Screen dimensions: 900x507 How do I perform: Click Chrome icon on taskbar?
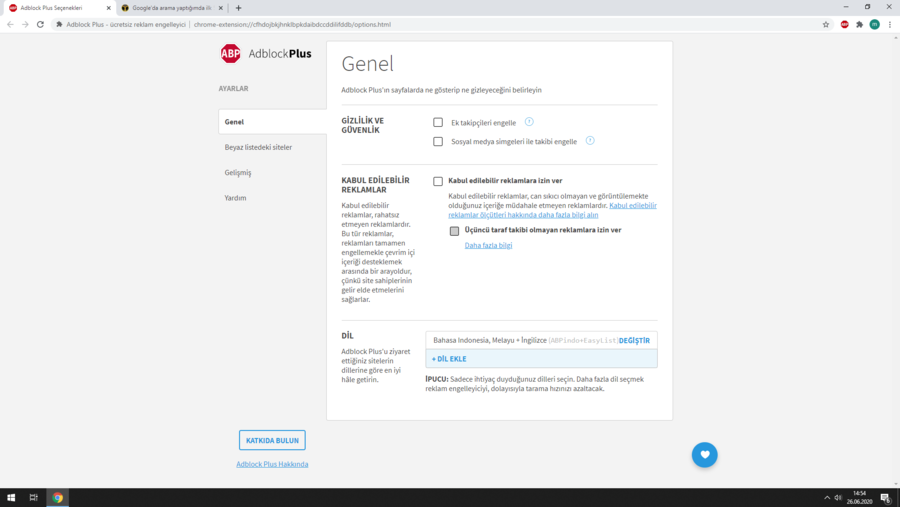click(57, 498)
